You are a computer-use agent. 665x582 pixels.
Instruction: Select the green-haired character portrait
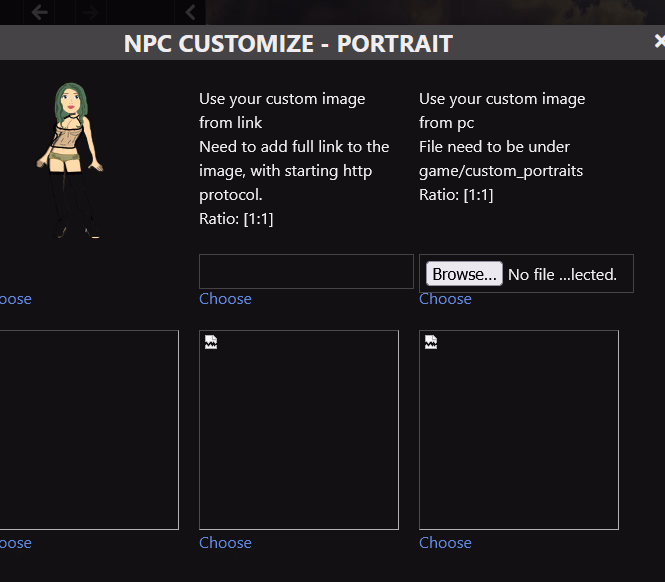click(70, 160)
